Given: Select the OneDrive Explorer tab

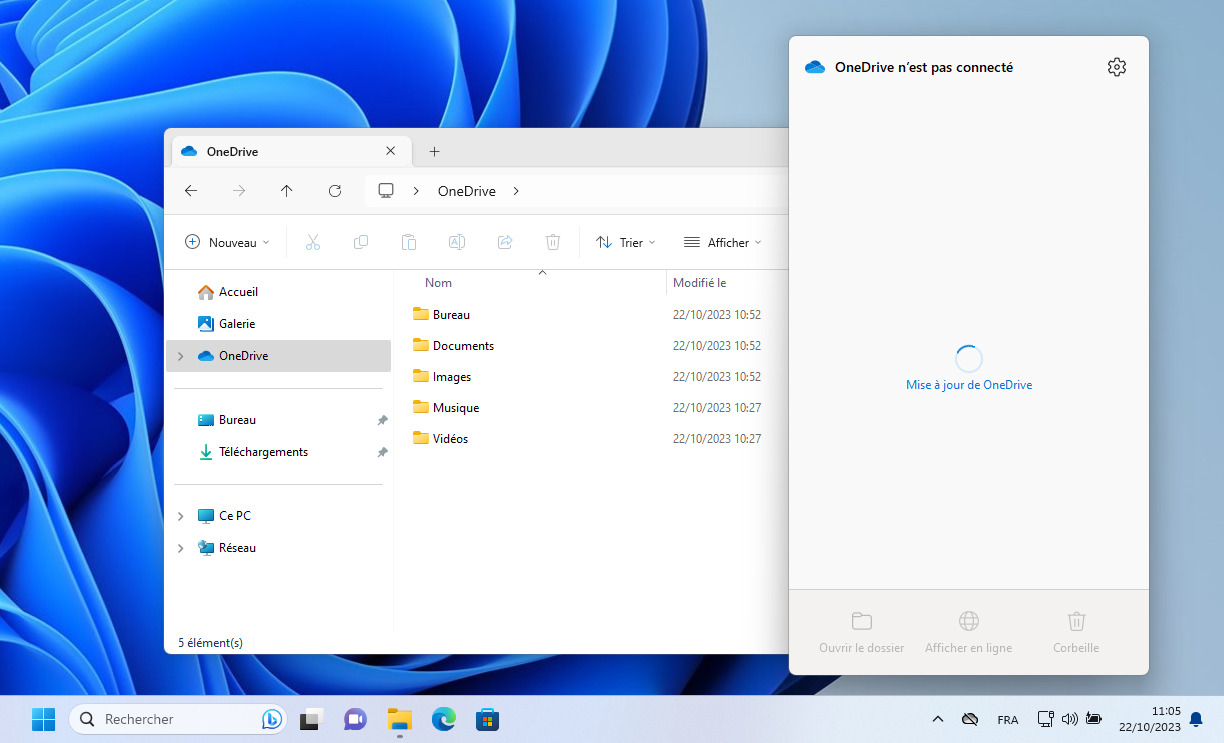Looking at the screenshot, I should pos(290,152).
